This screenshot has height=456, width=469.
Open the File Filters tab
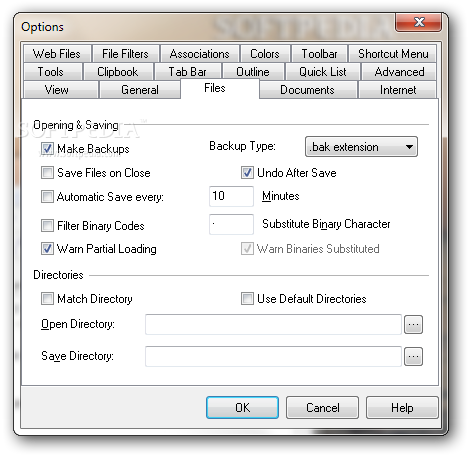[x=125, y=54]
